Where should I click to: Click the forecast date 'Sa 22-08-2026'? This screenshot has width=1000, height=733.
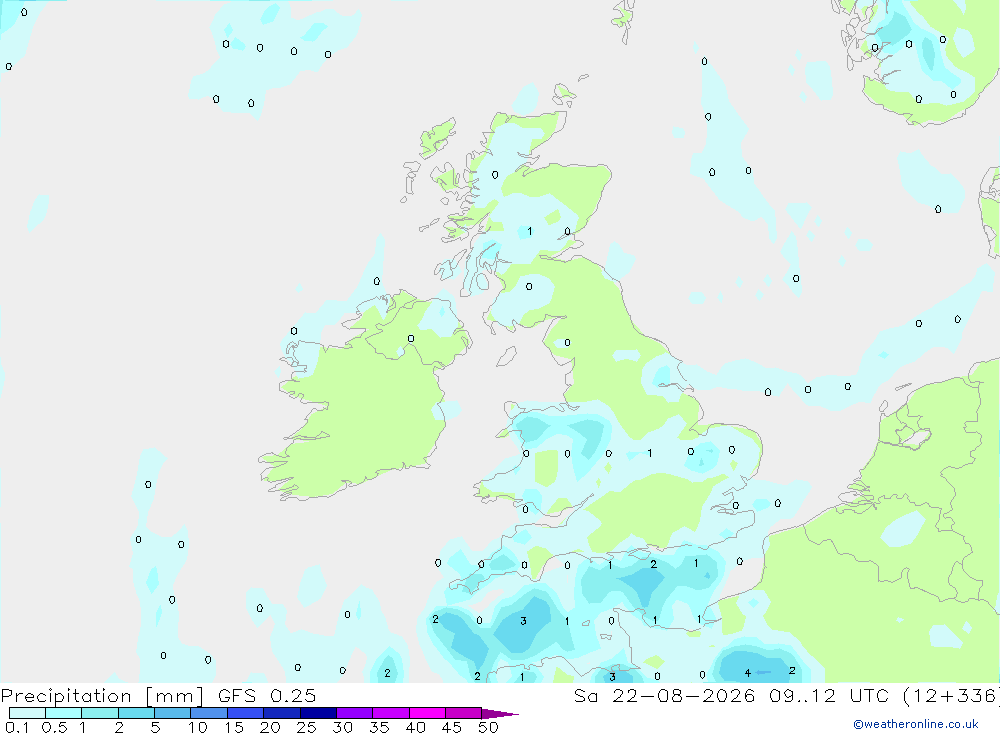coord(665,696)
